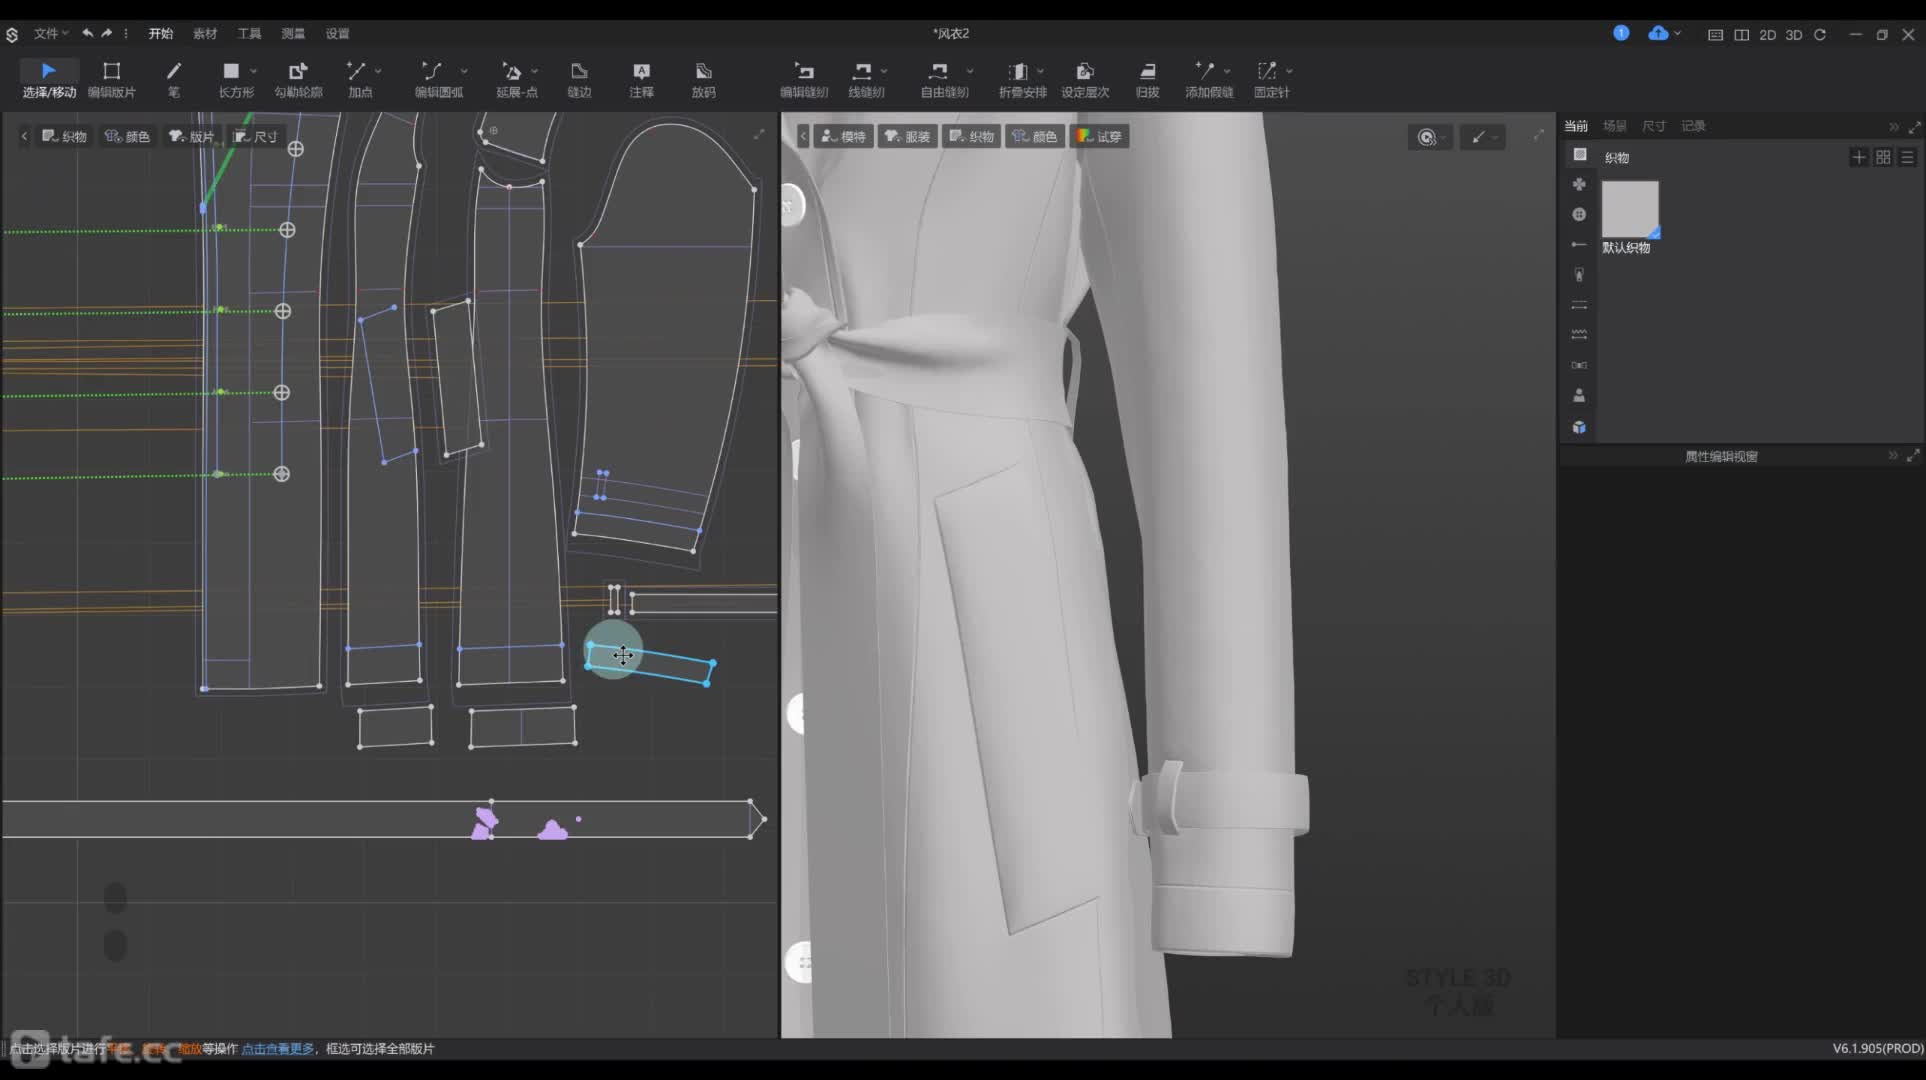Select the 加点 add point tool

tap(358, 79)
